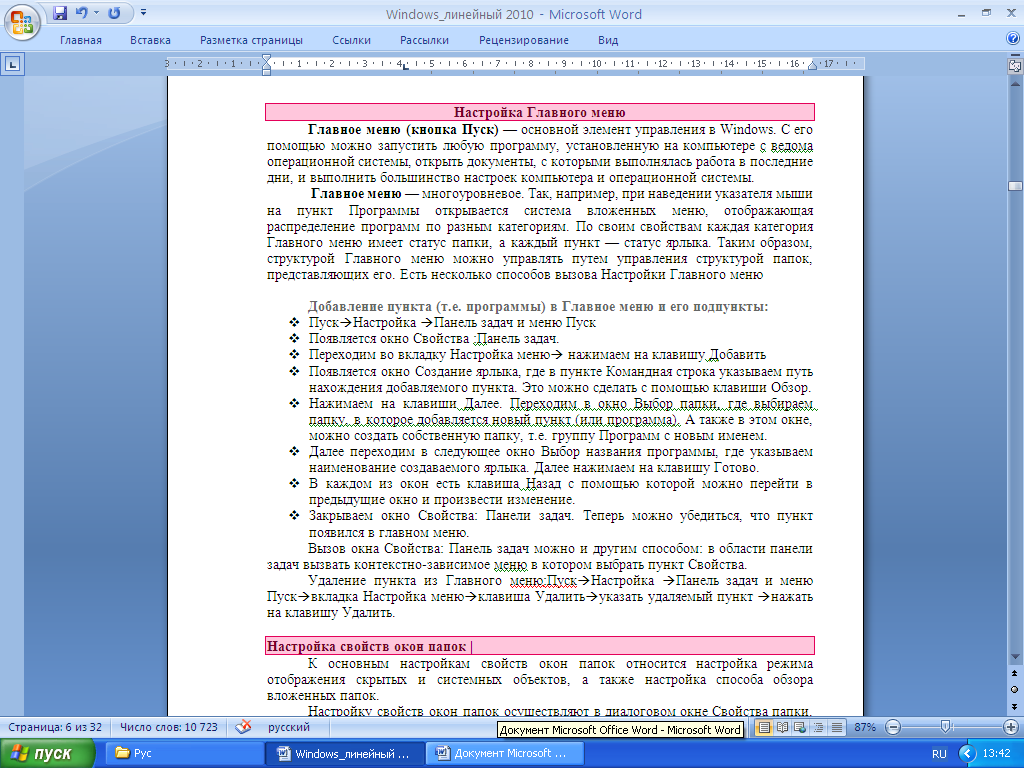Zoom out with minus button
The height and width of the screenshot is (768, 1024).
pos(893,727)
